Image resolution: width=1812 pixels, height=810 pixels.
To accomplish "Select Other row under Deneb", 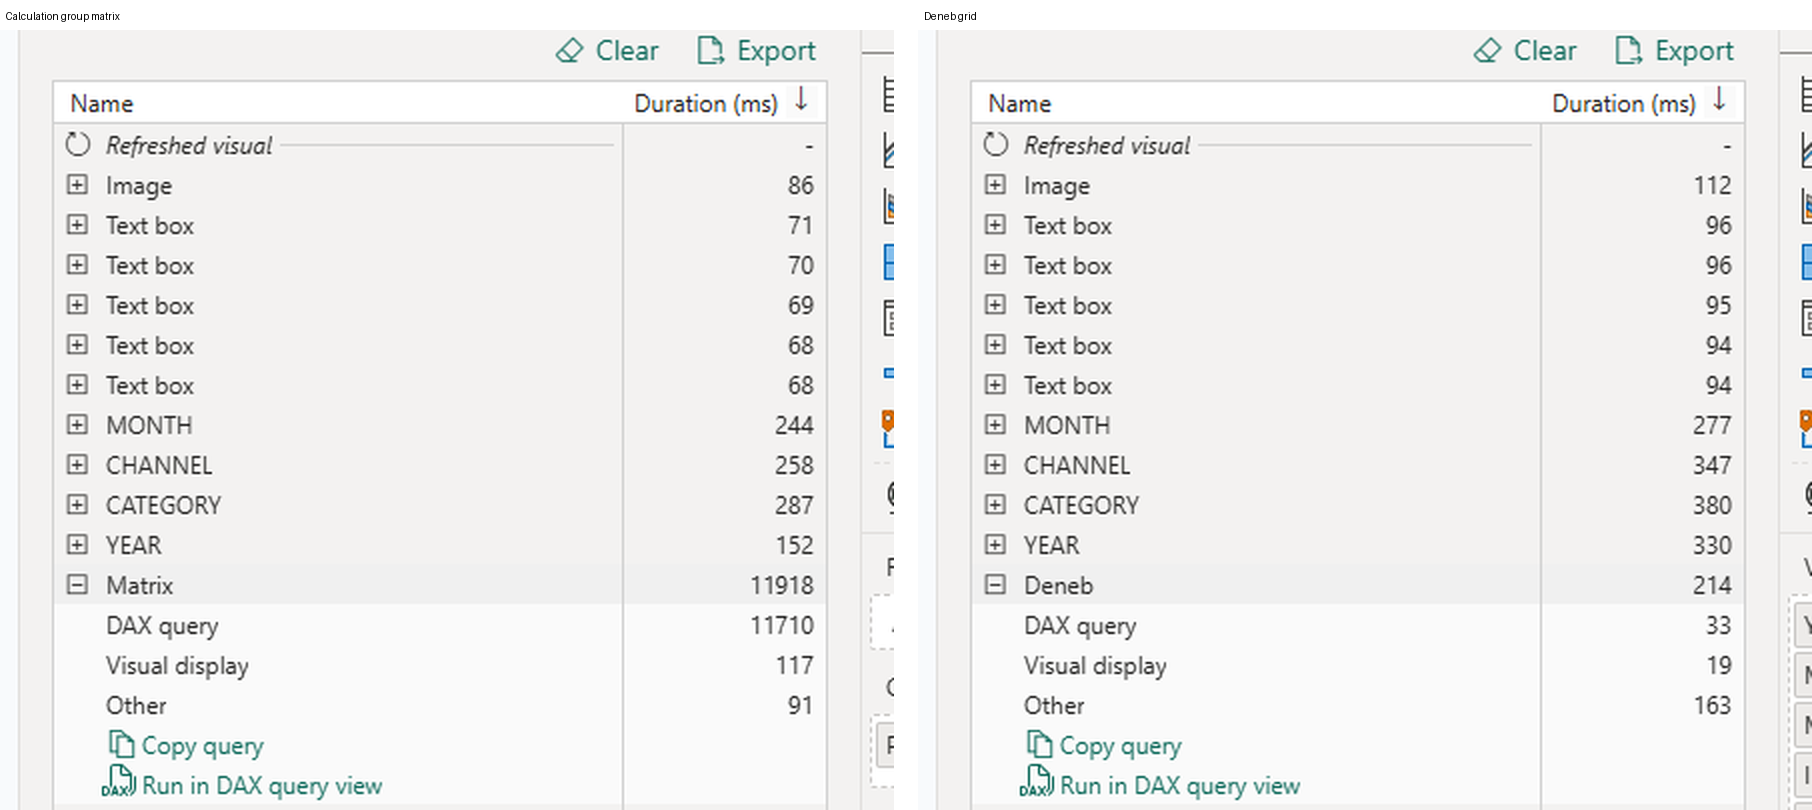I will point(1358,706).
